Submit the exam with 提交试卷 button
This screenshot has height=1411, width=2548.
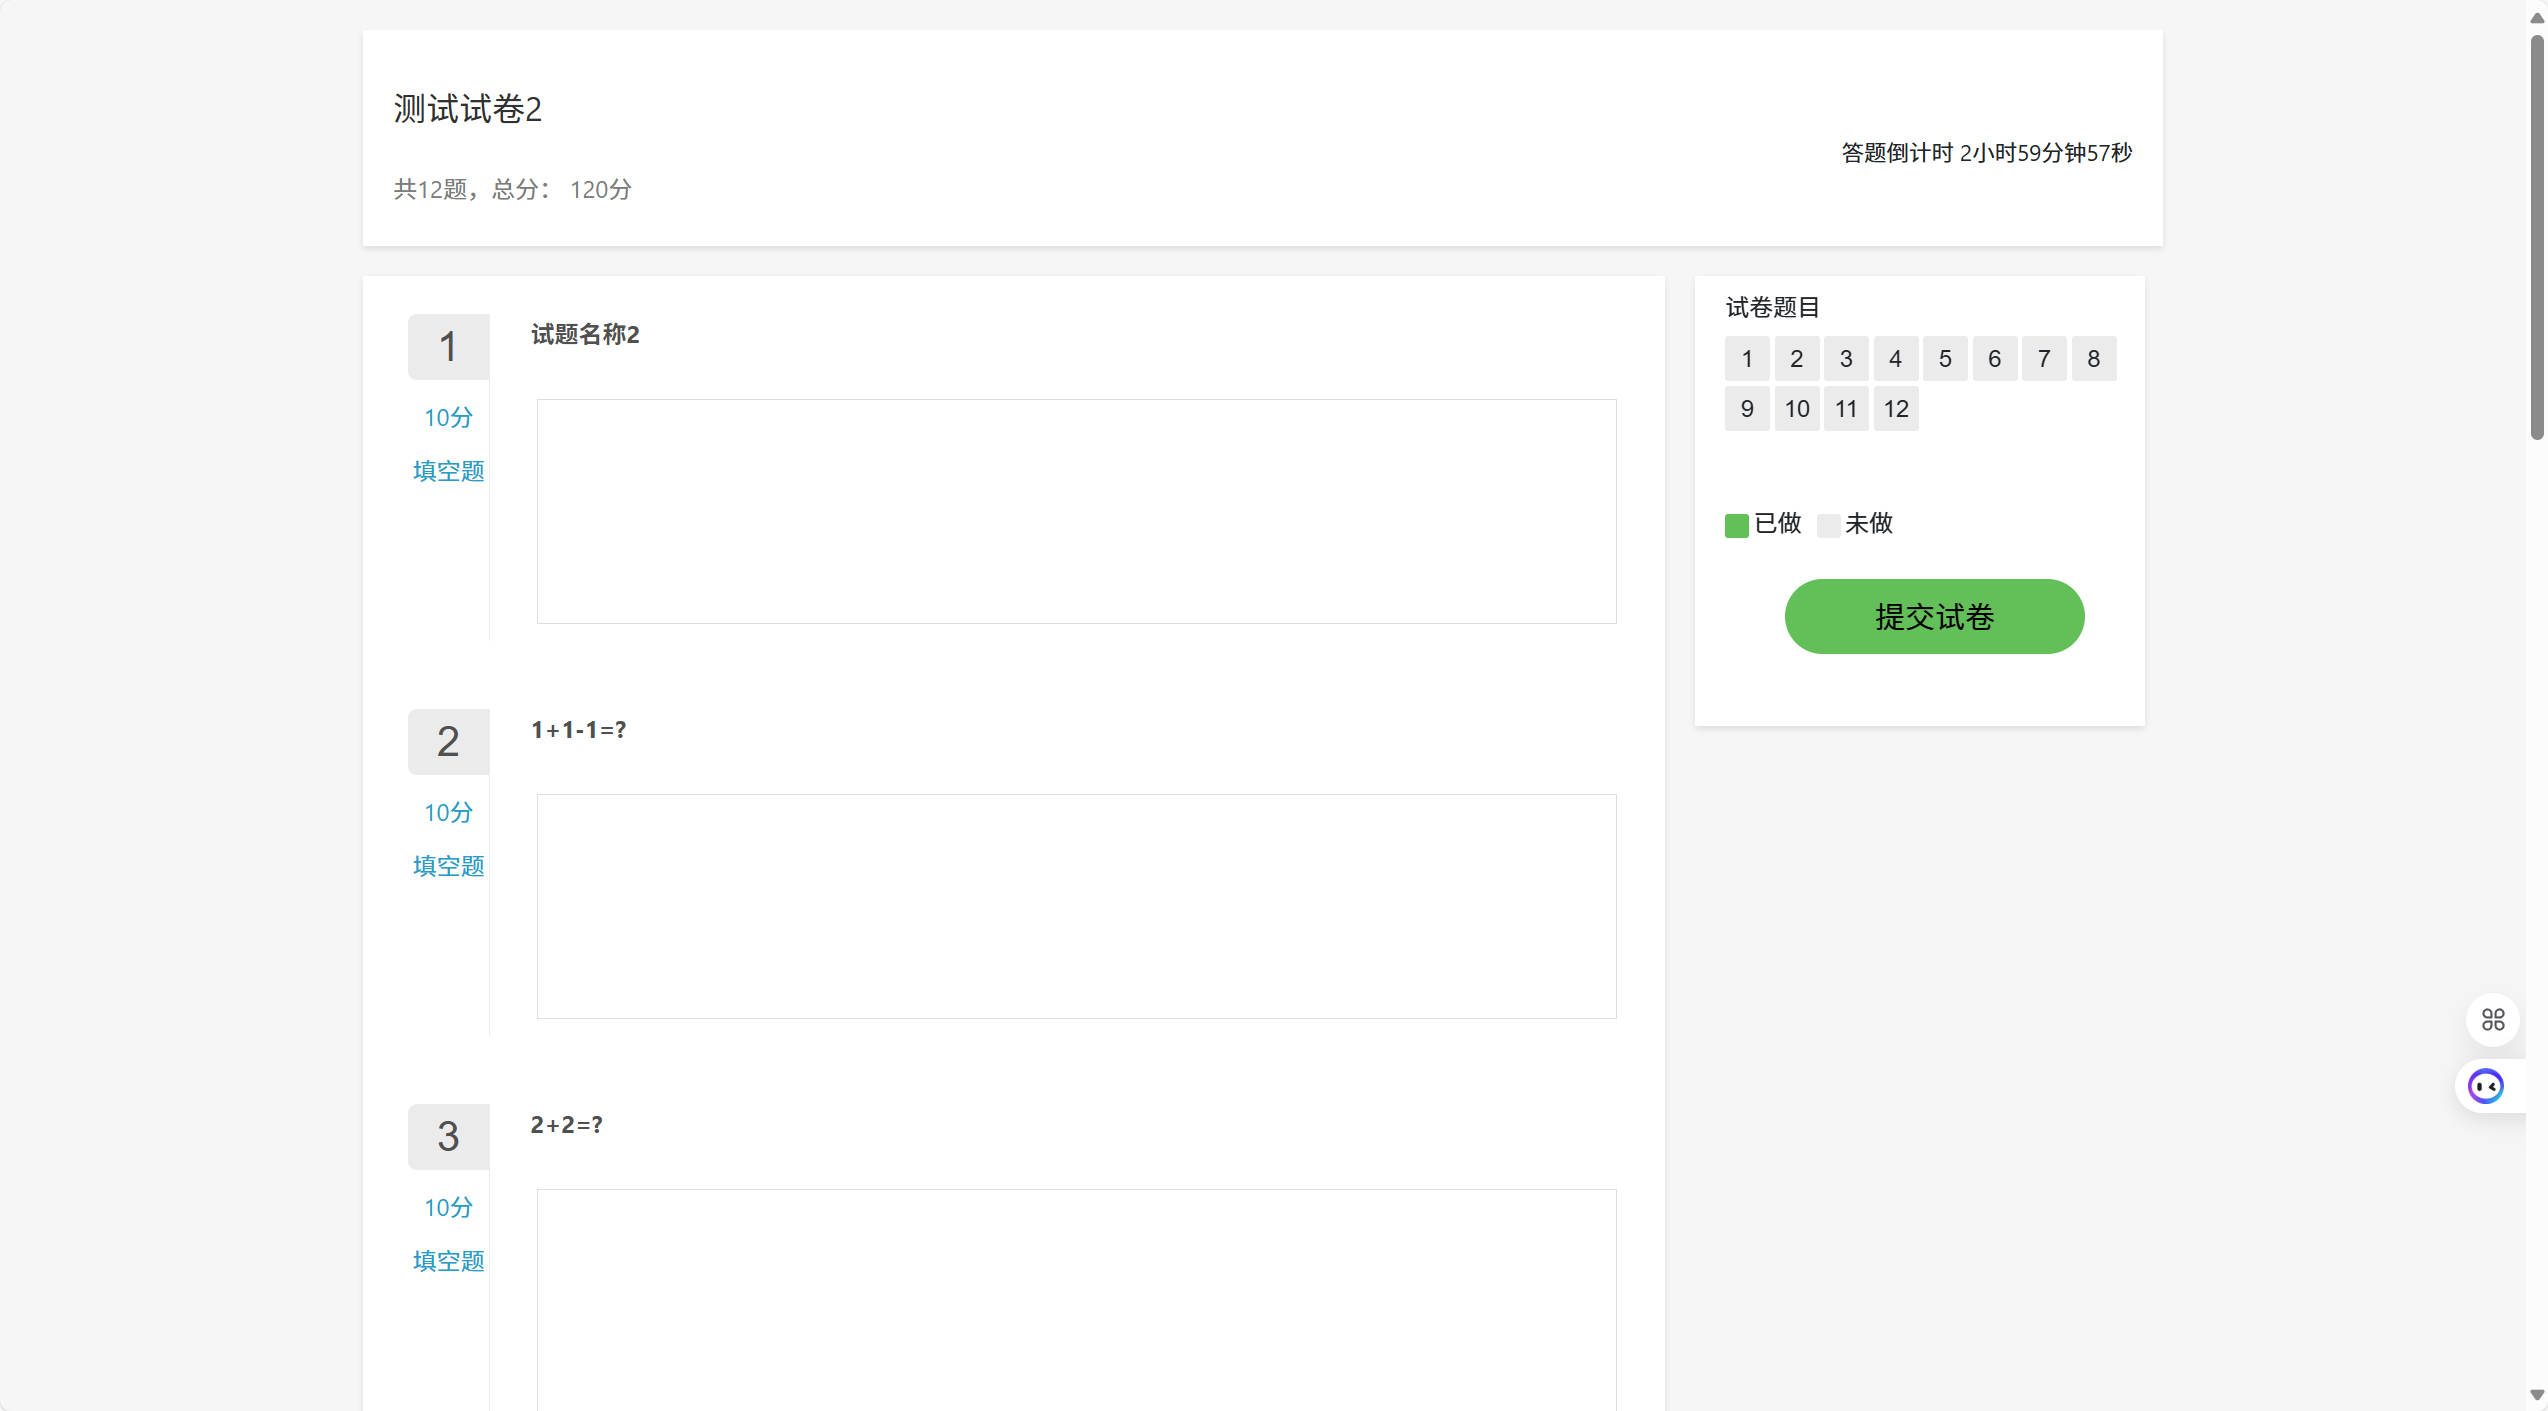click(1933, 616)
